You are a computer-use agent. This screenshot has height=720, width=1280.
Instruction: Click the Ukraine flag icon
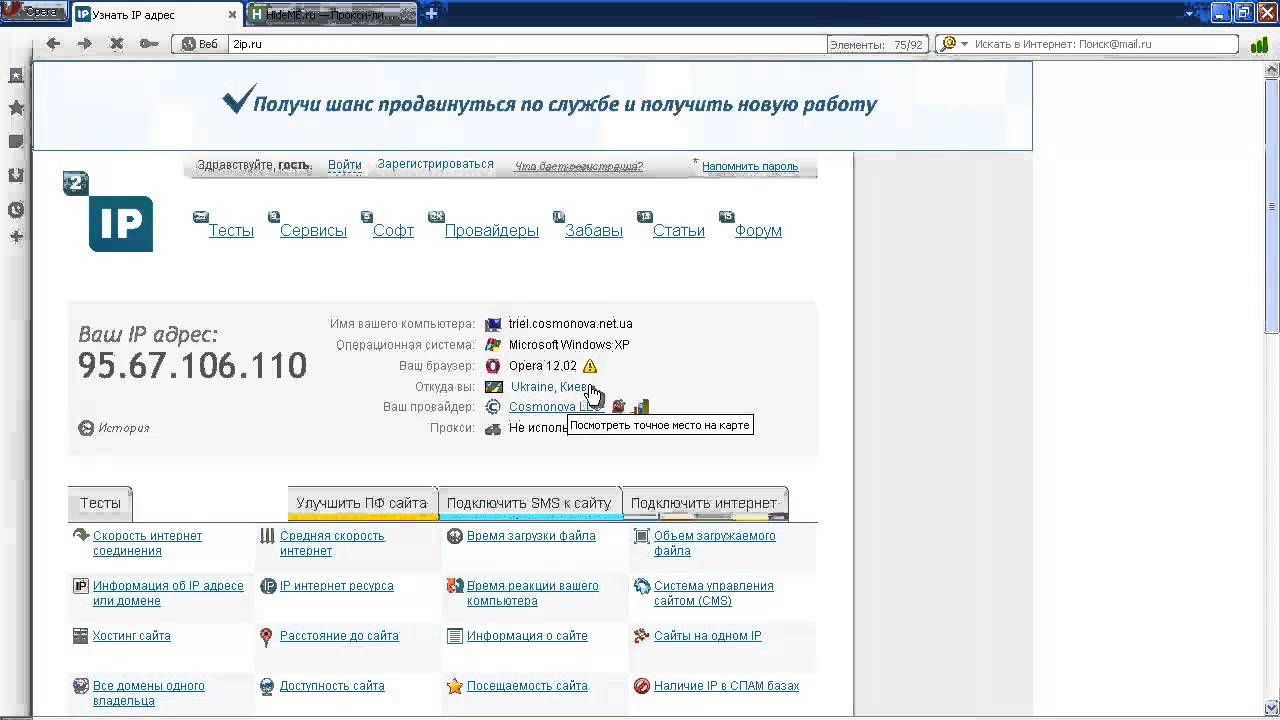pos(494,387)
